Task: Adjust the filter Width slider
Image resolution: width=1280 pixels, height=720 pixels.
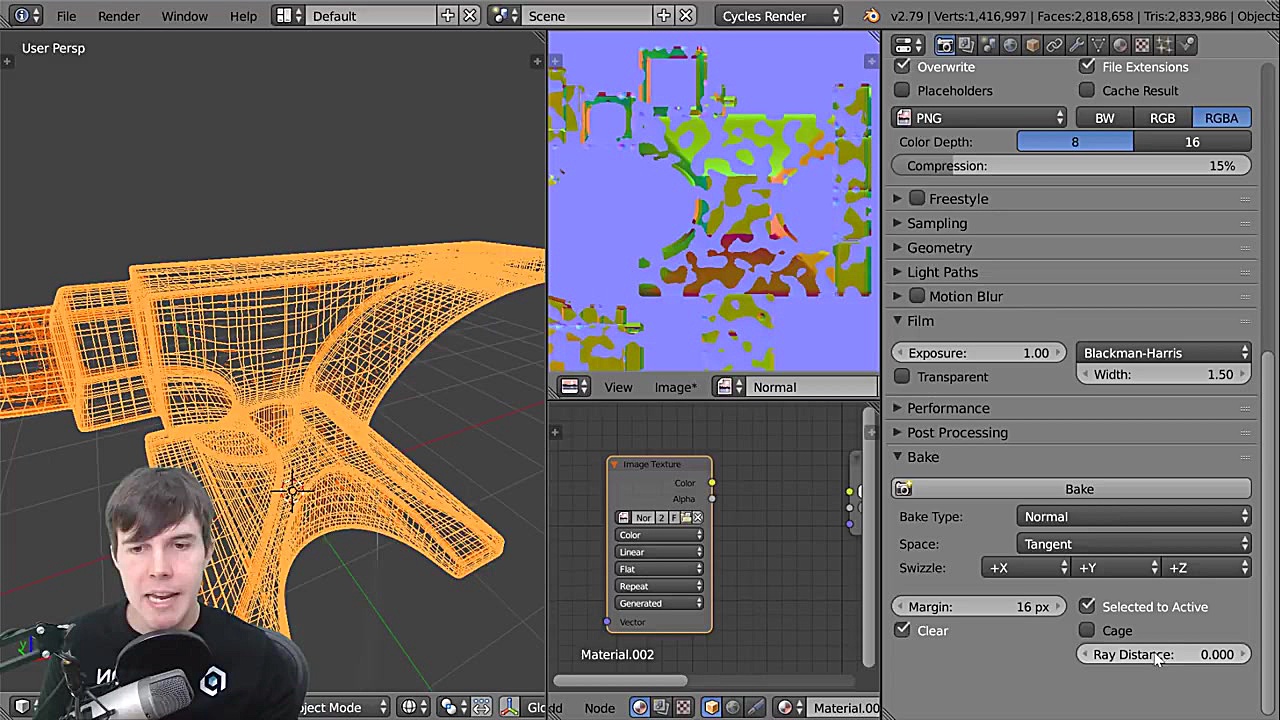Action: pos(1164,375)
